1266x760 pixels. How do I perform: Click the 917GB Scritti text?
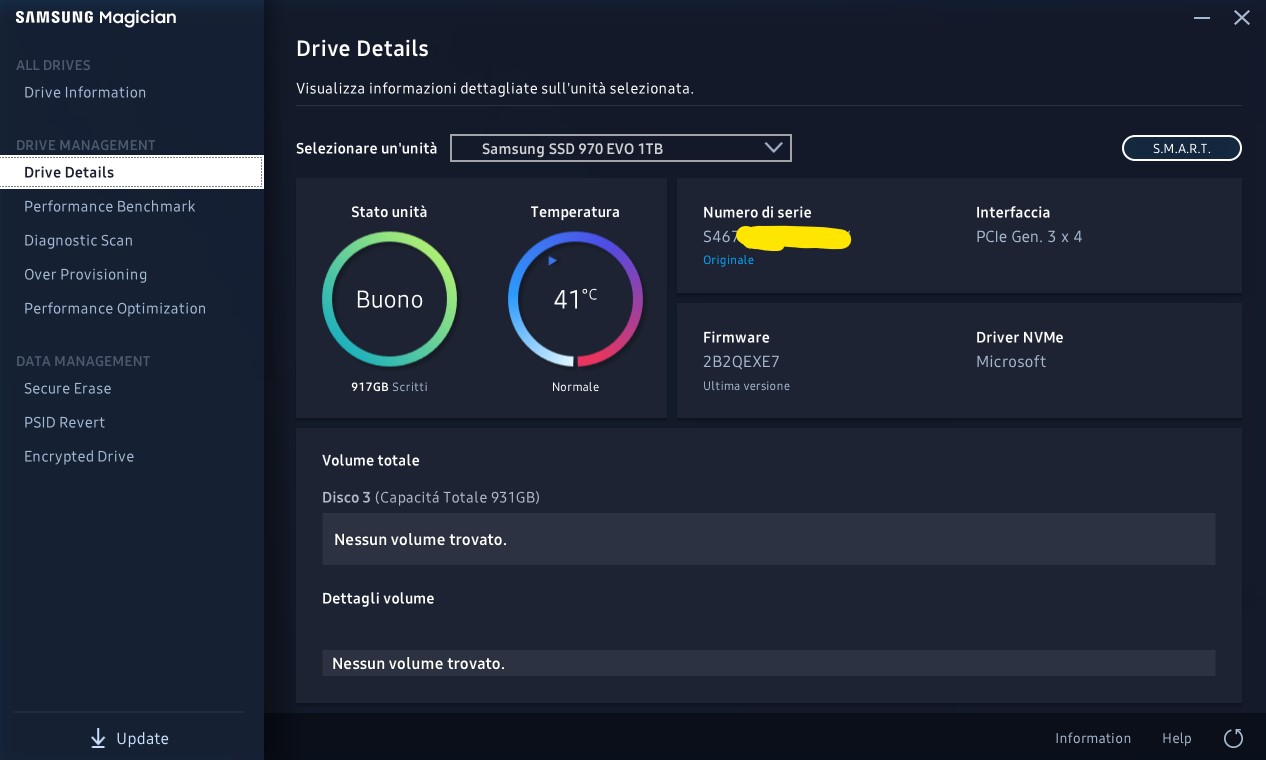tap(389, 386)
